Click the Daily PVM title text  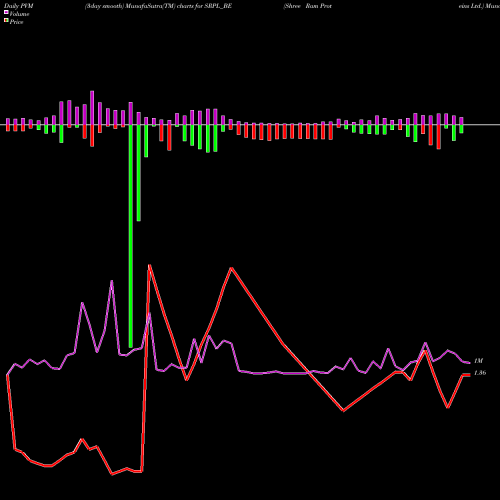pyautogui.click(x=19, y=6)
